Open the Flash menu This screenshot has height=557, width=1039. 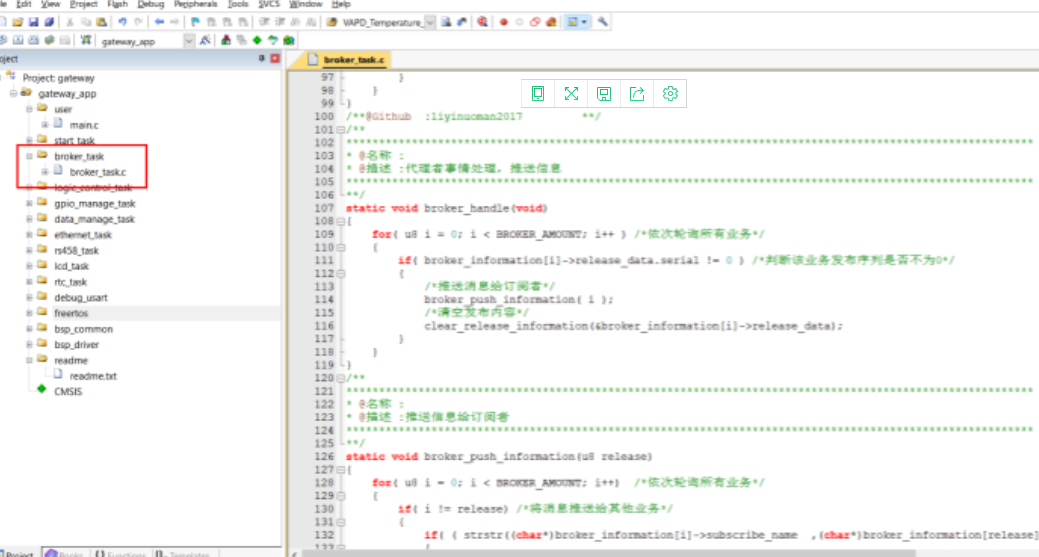point(117,4)
